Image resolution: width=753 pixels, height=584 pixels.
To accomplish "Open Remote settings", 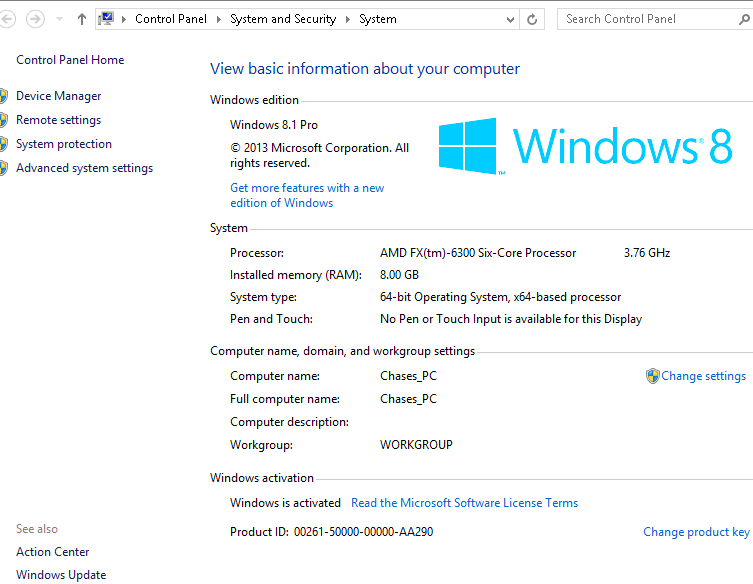I will [x=59, y=120].
